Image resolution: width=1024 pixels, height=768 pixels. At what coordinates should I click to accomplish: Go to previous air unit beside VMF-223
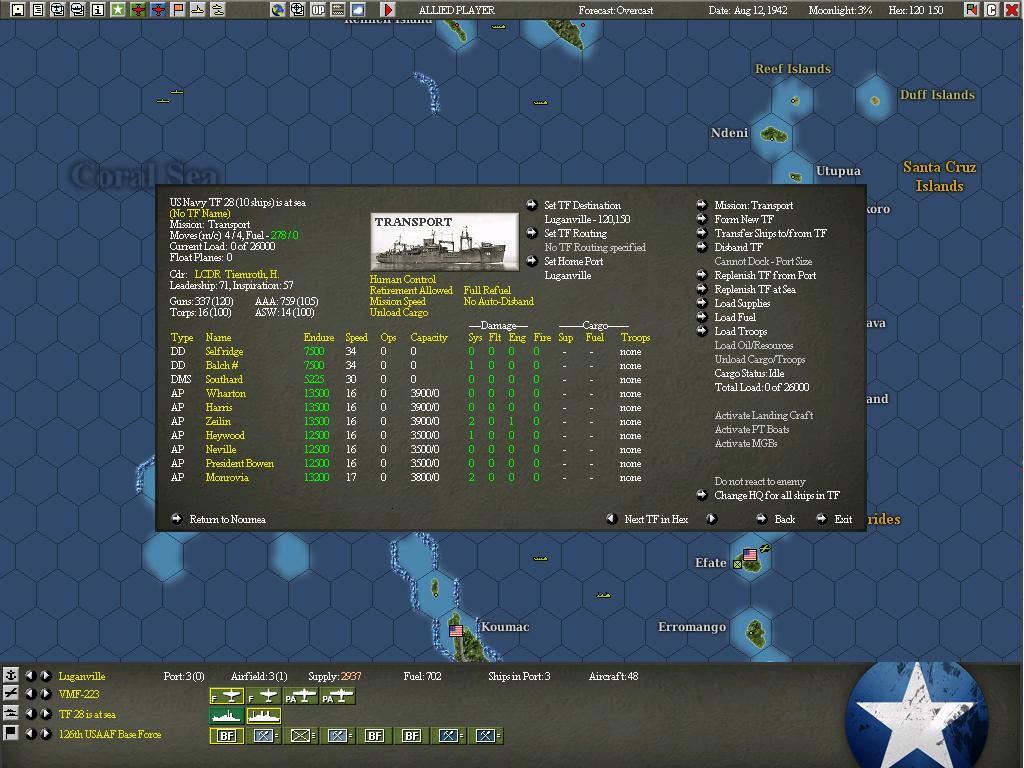click(x=31, y=694)
